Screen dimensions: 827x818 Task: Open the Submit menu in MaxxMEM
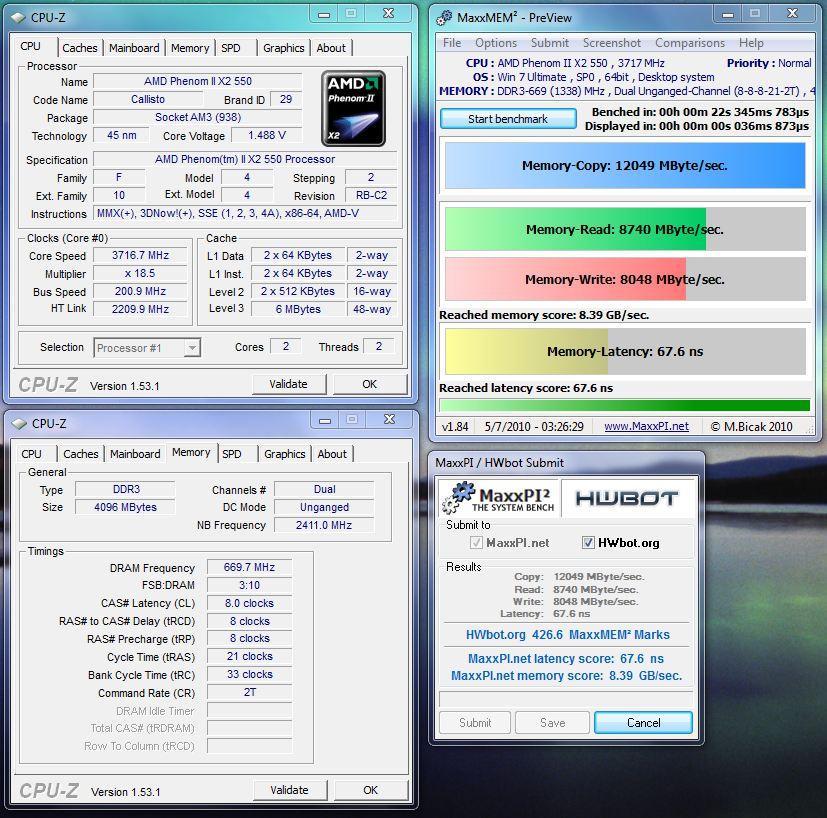(550, 43)
